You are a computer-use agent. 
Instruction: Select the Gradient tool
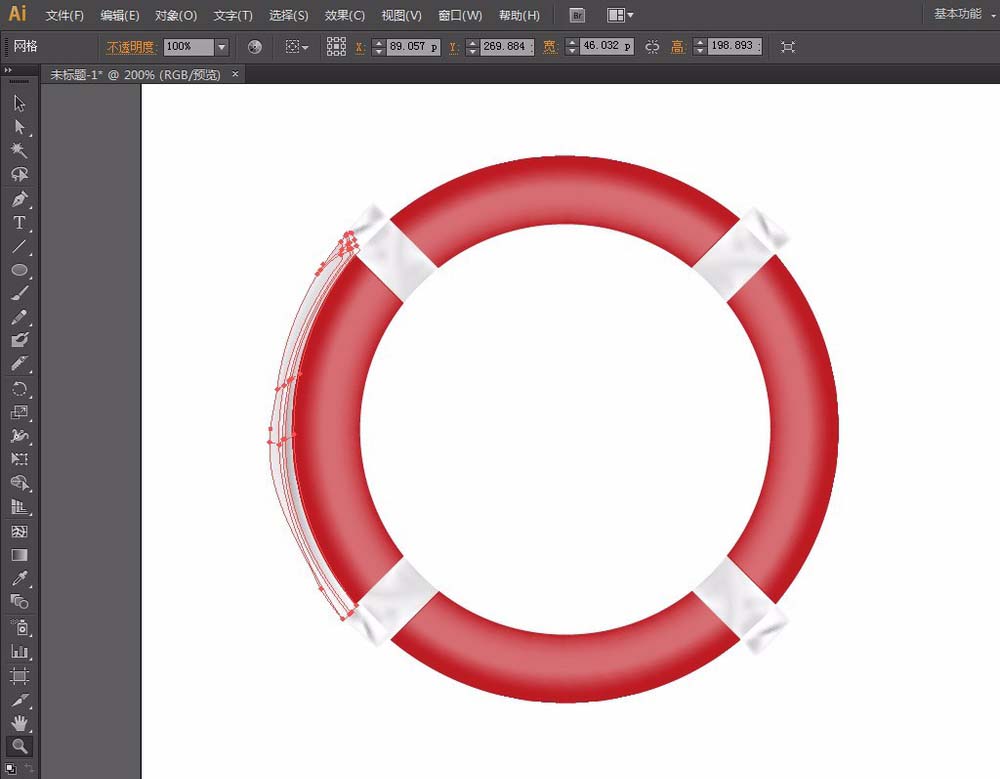pos(19,555)
